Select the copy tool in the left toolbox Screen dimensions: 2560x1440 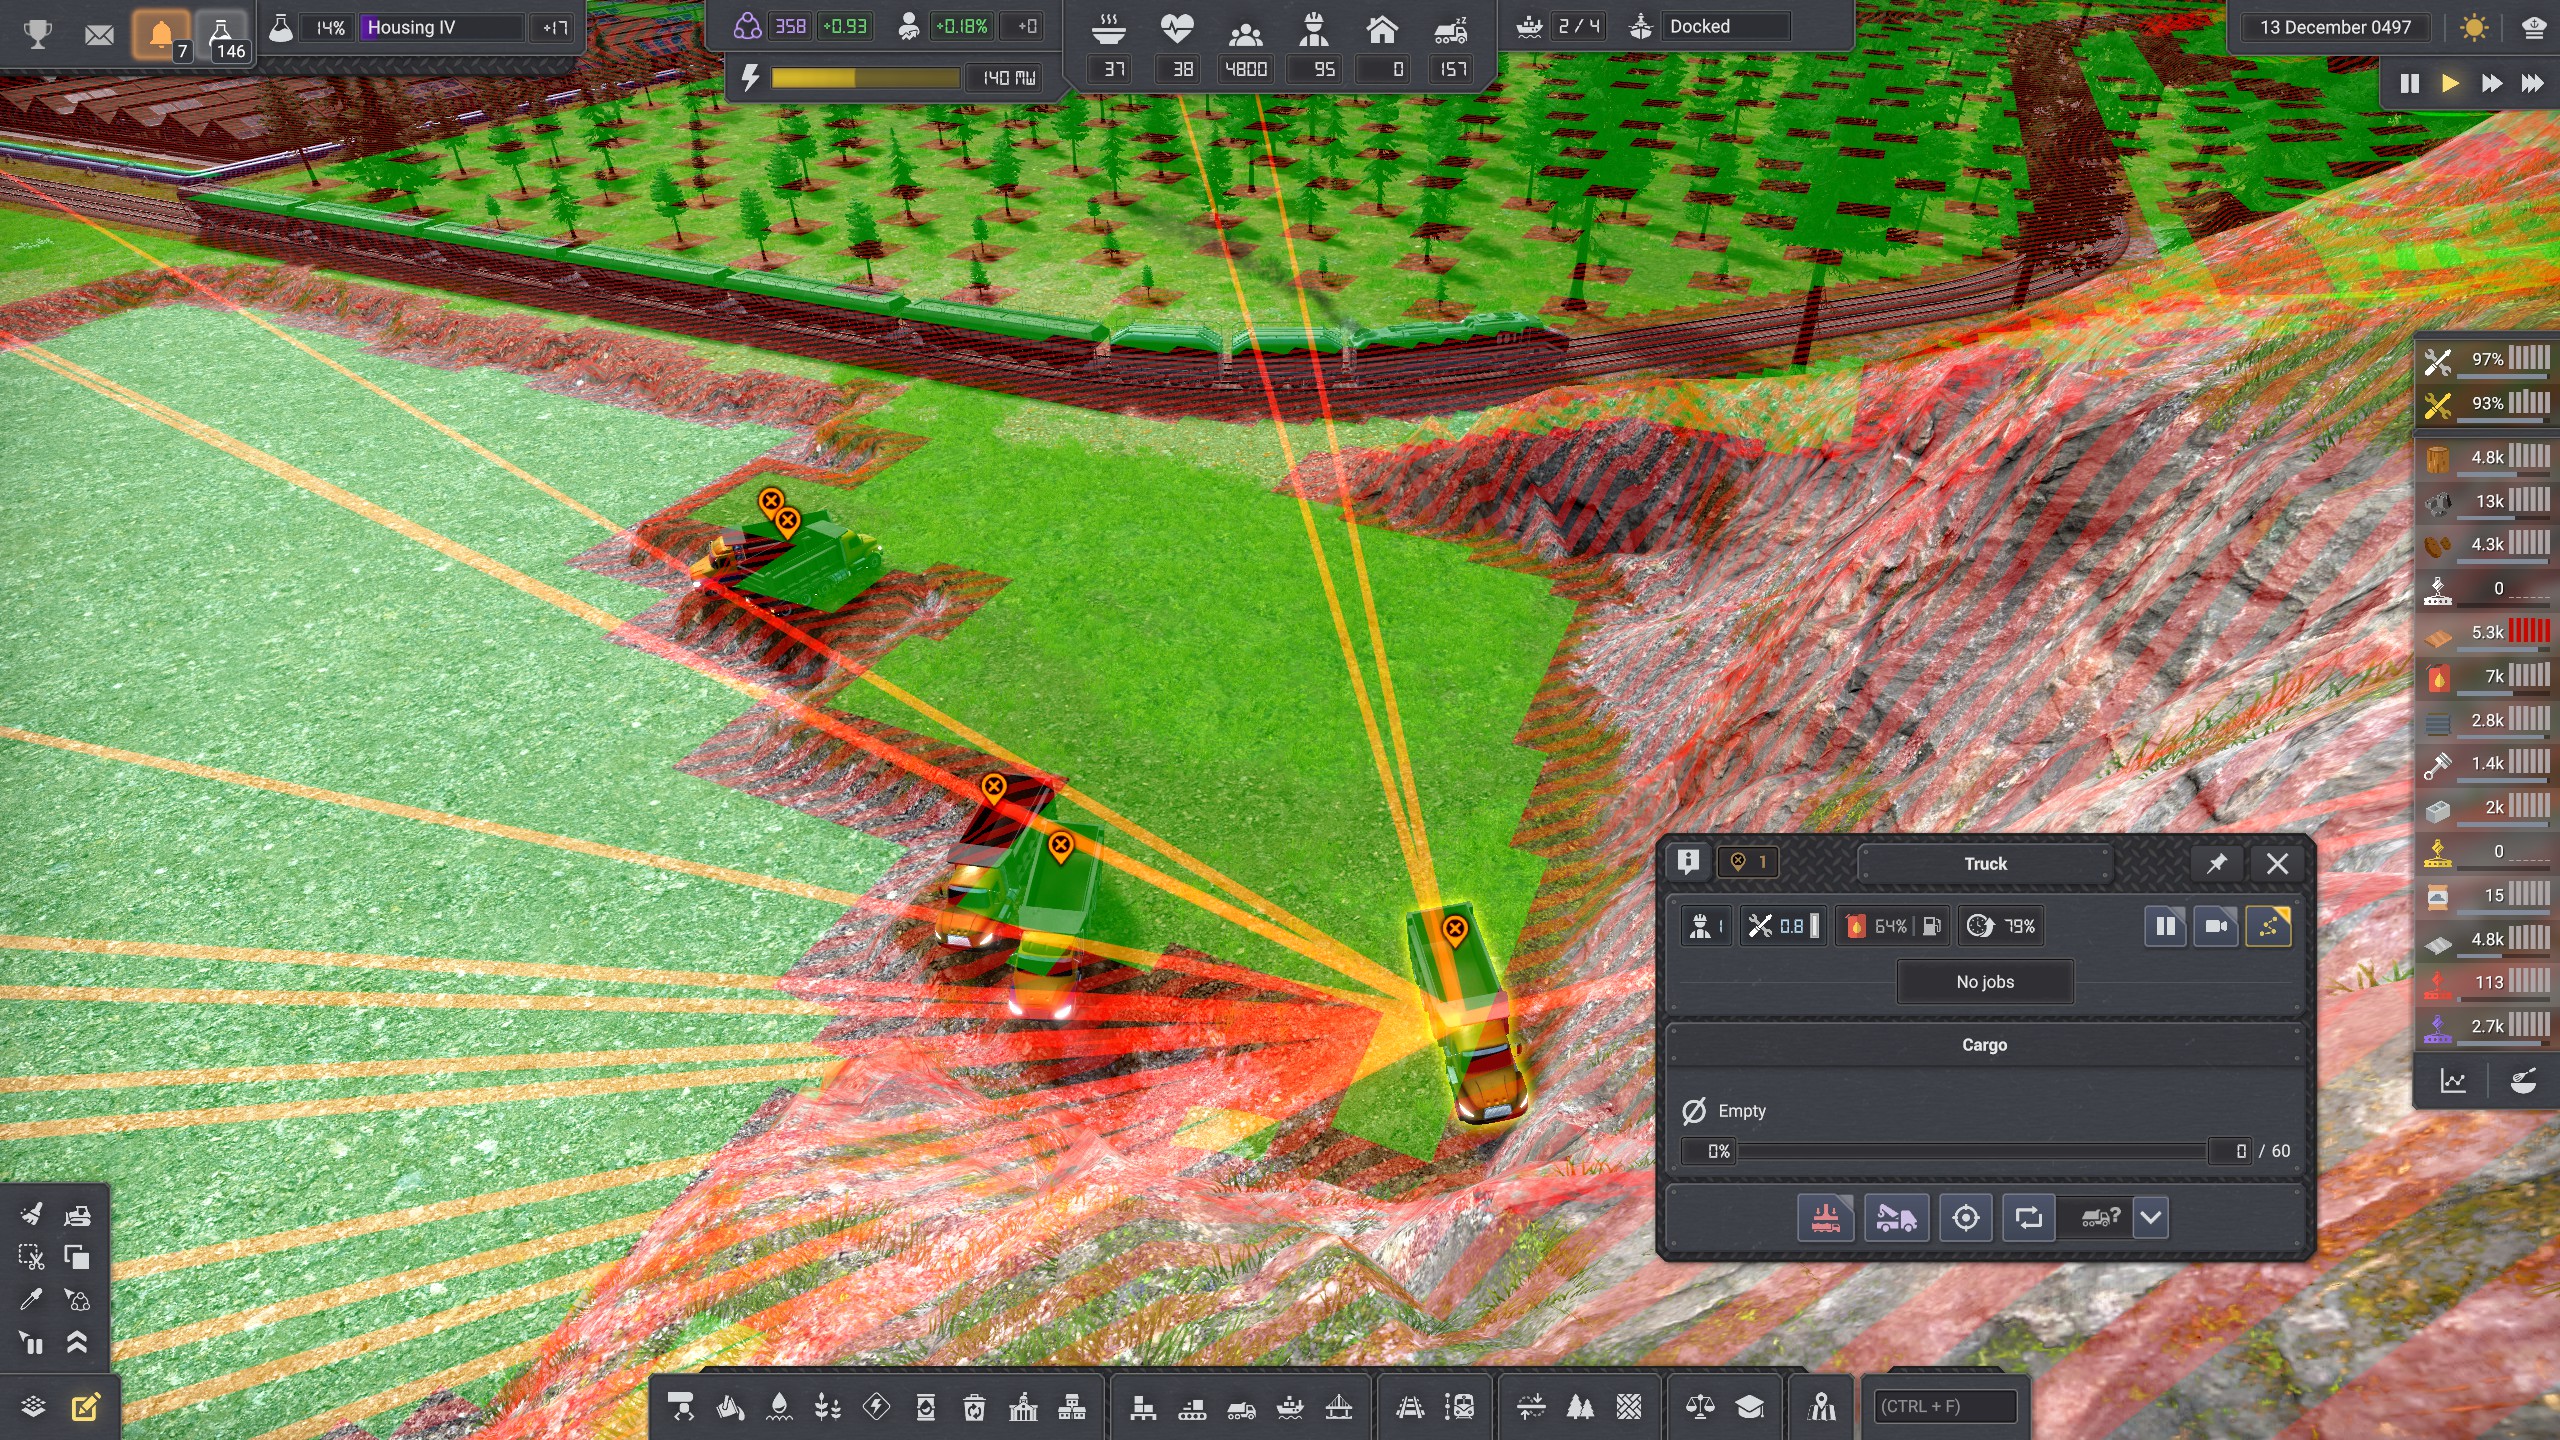(76, 1257)
